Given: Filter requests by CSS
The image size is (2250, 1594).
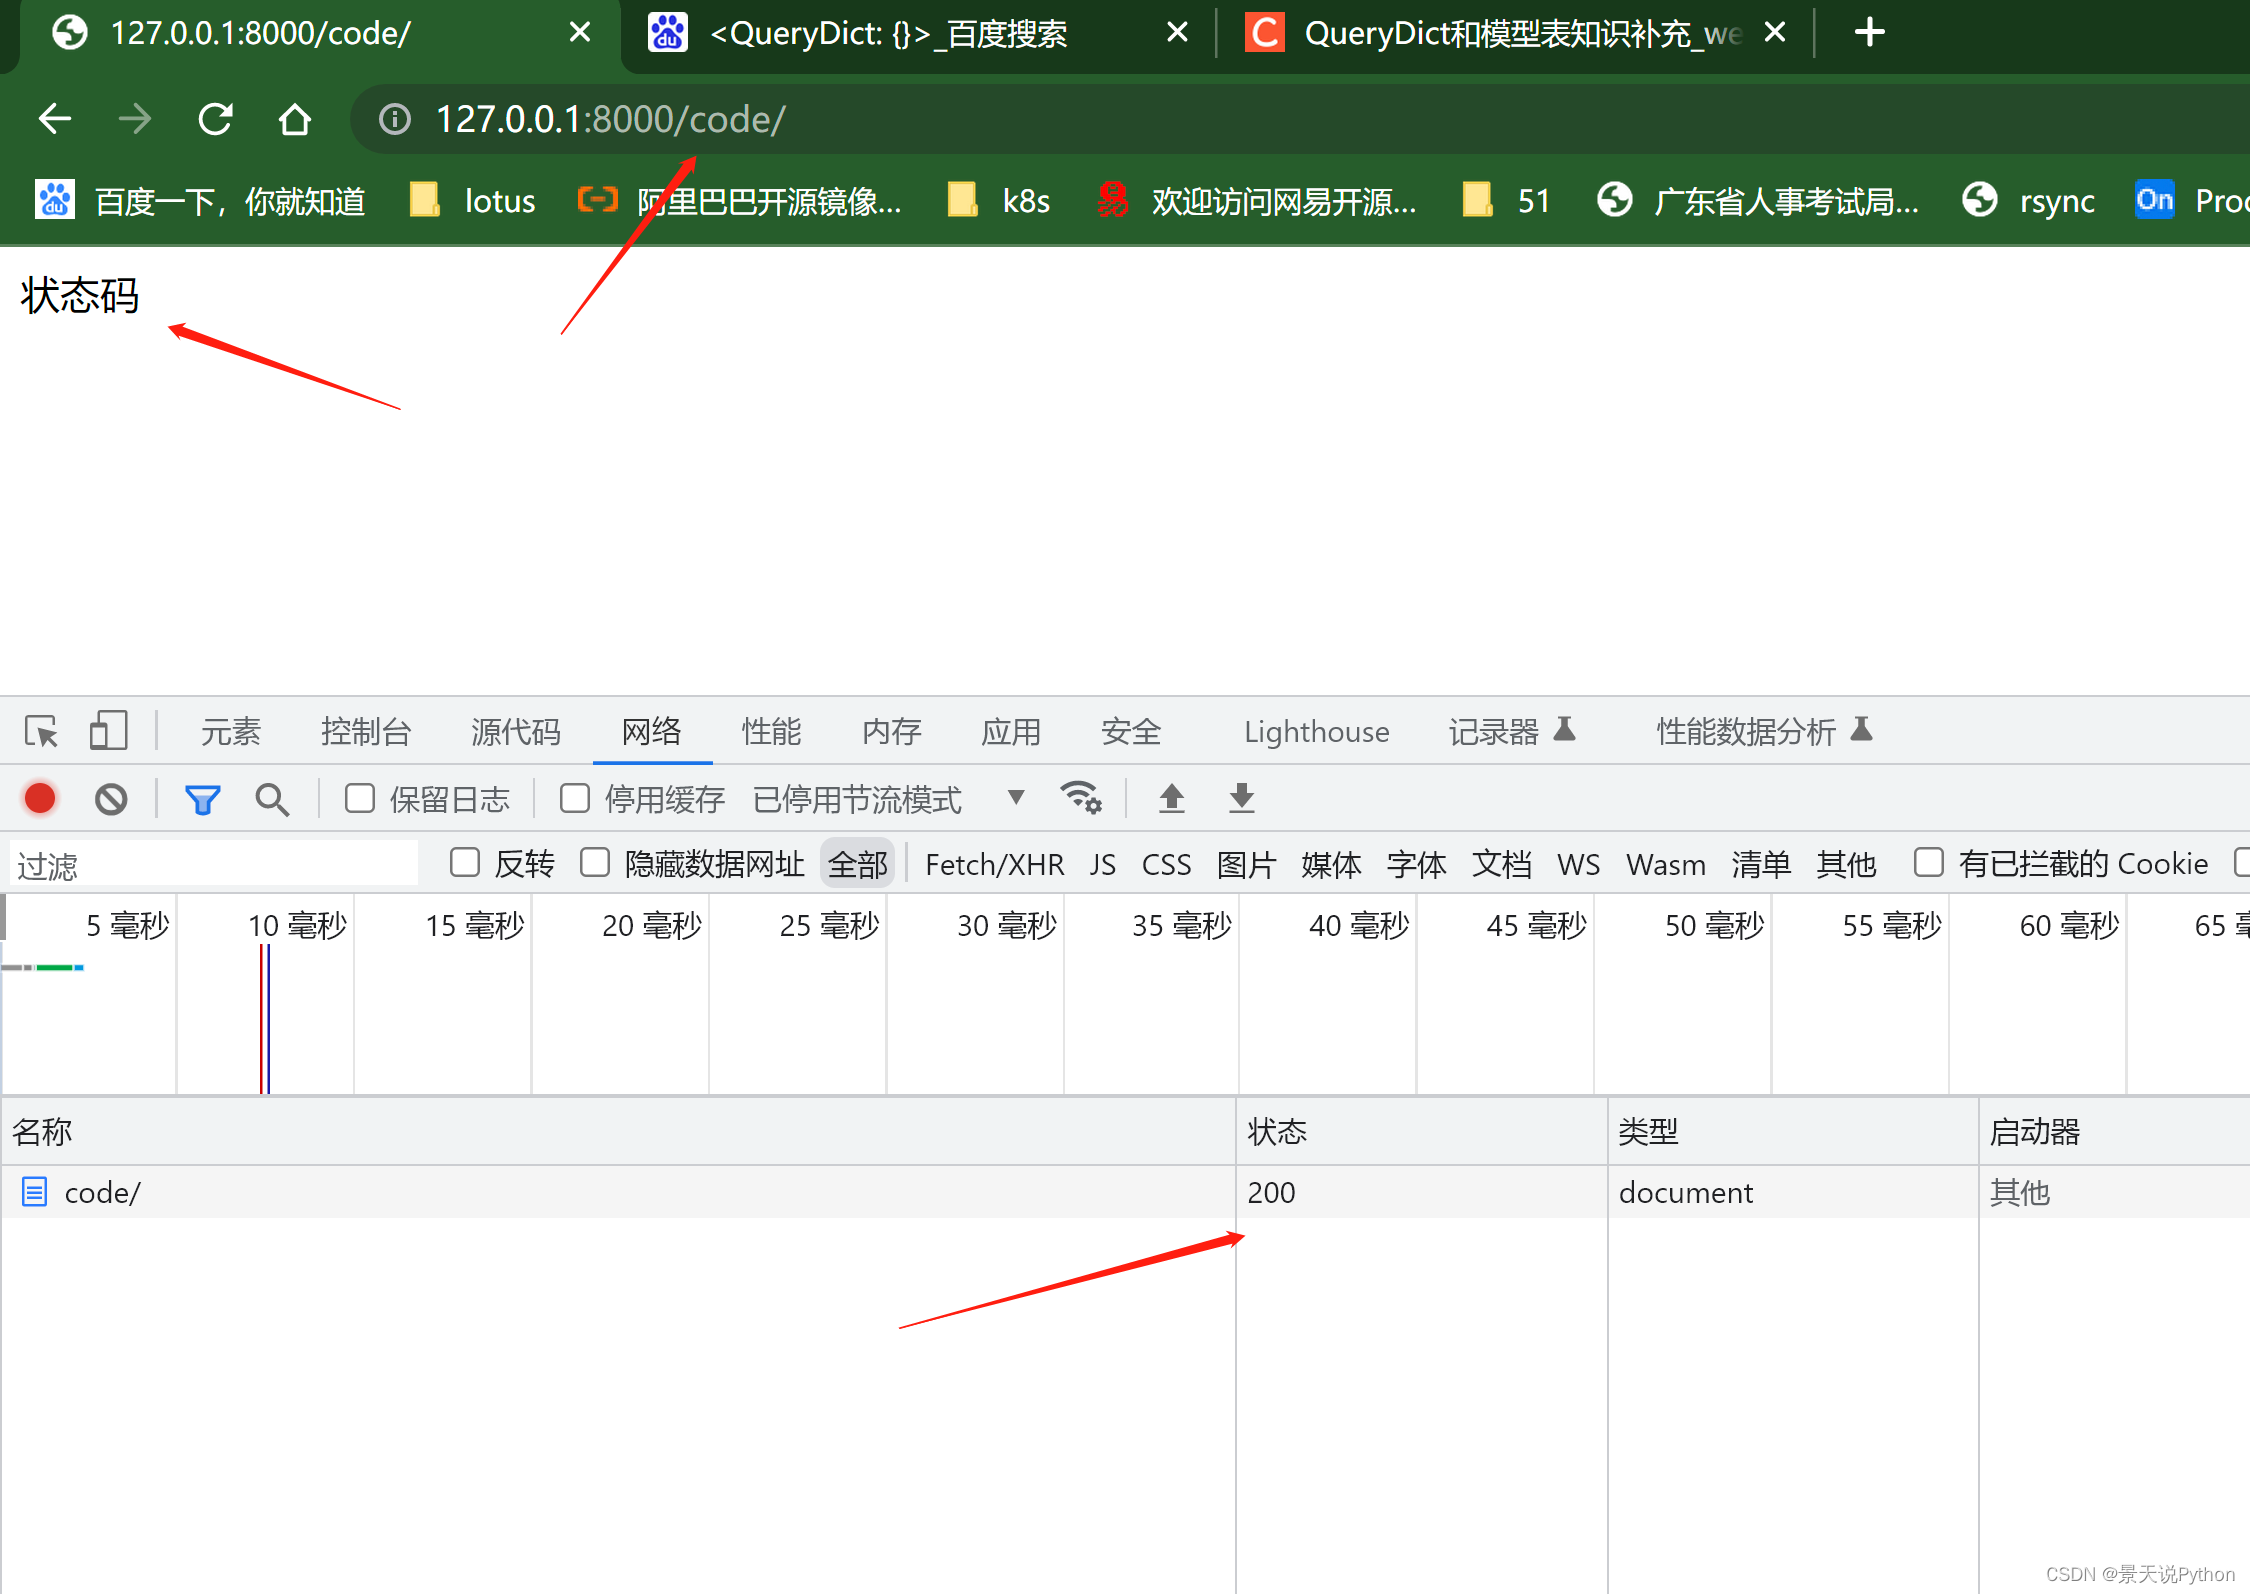Looking at the screenshot, I should pos(1167,864).
